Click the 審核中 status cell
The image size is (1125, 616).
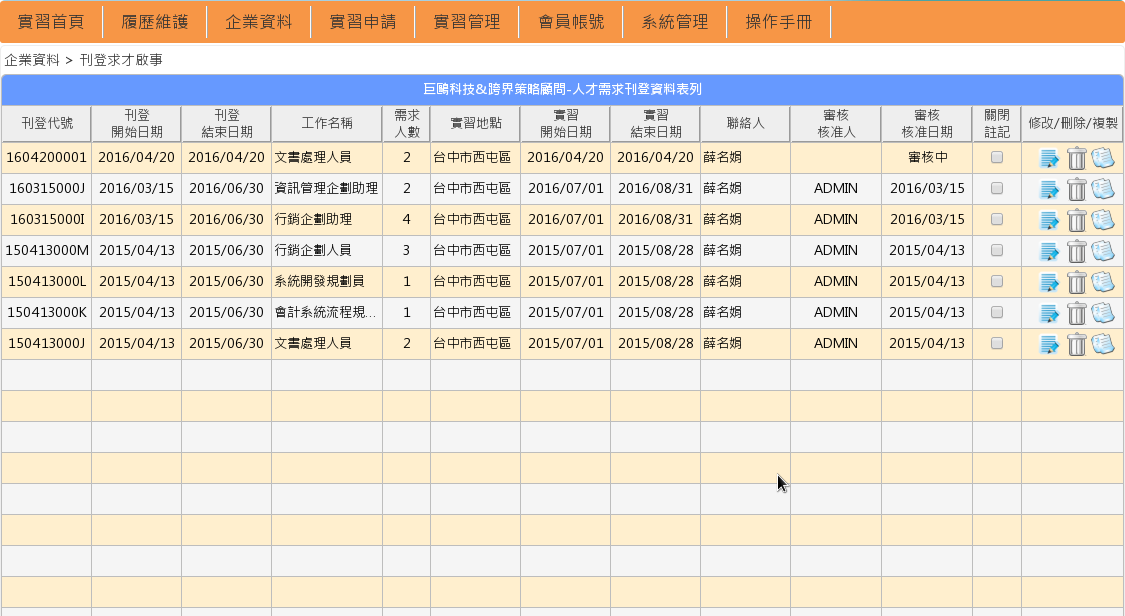[927, 158]
